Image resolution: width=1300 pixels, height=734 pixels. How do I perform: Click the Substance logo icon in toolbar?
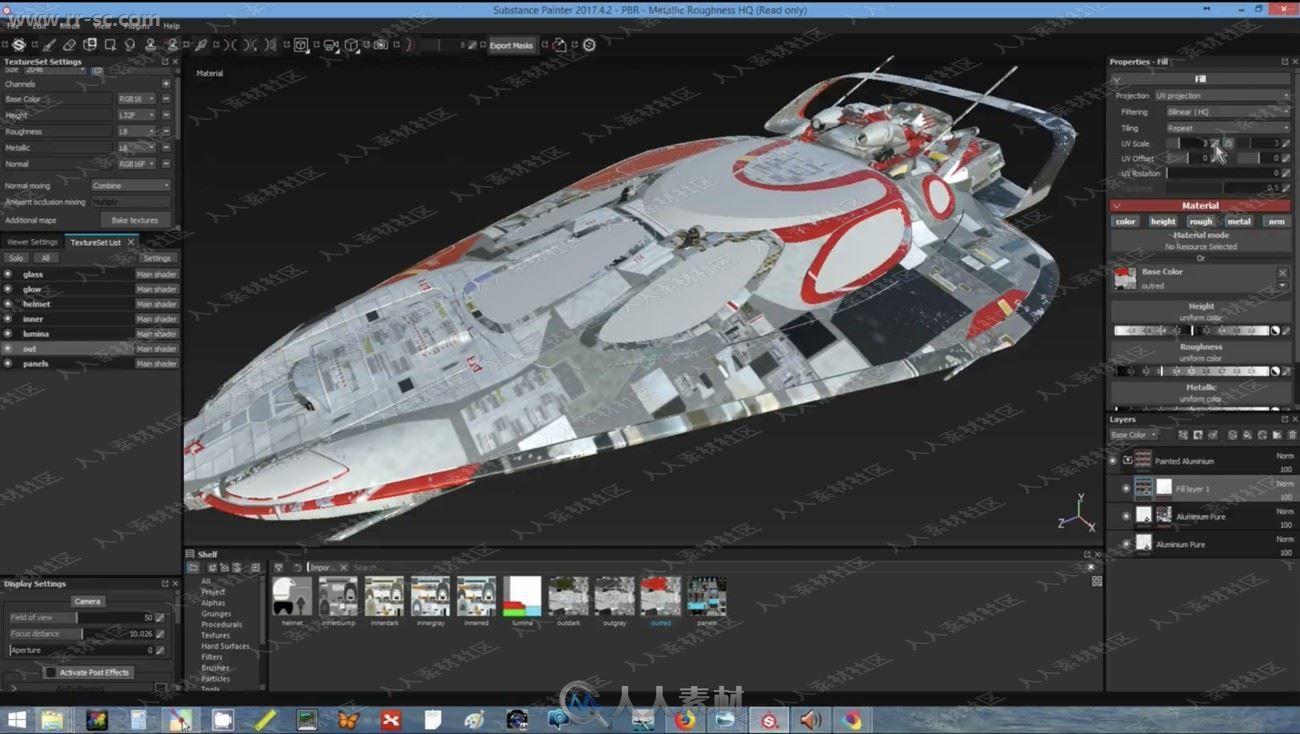click(19, 45)
